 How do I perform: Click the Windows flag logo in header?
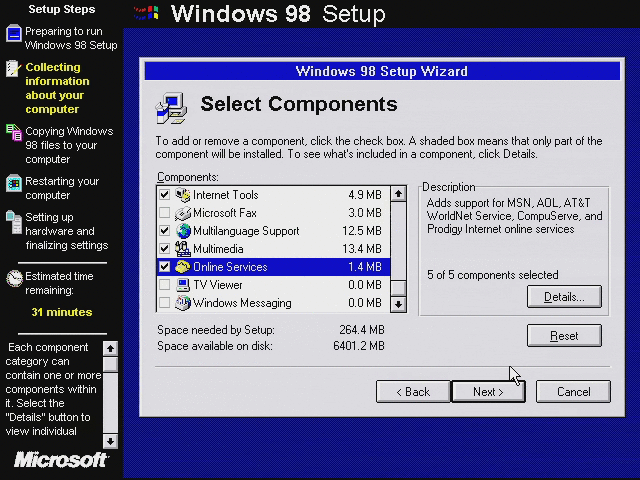(147, 13)
